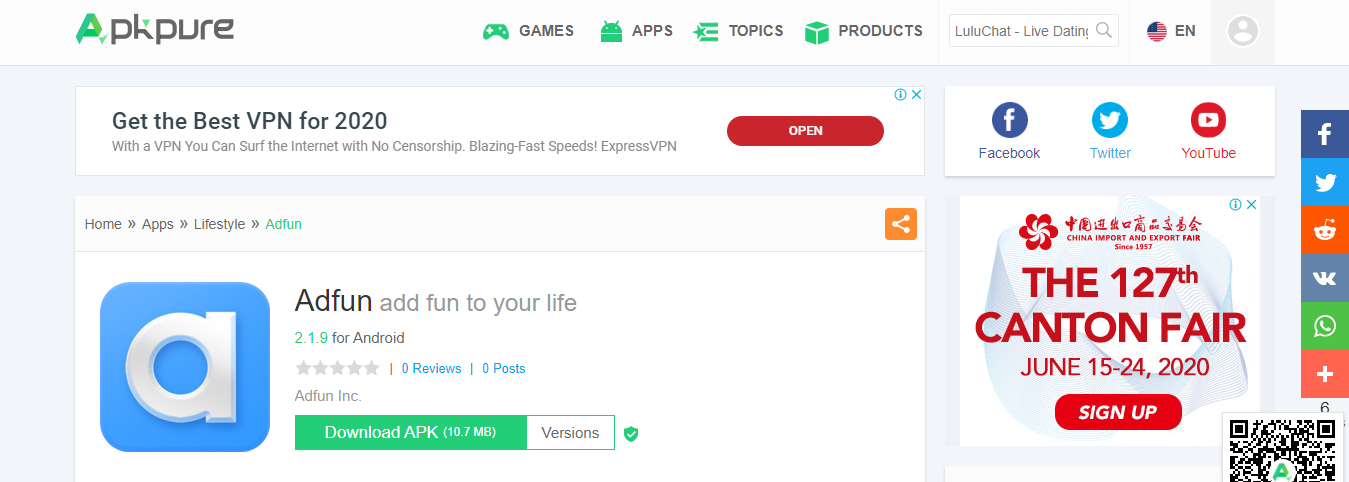Open the Versions button
1349x482 pixels.
570,433
